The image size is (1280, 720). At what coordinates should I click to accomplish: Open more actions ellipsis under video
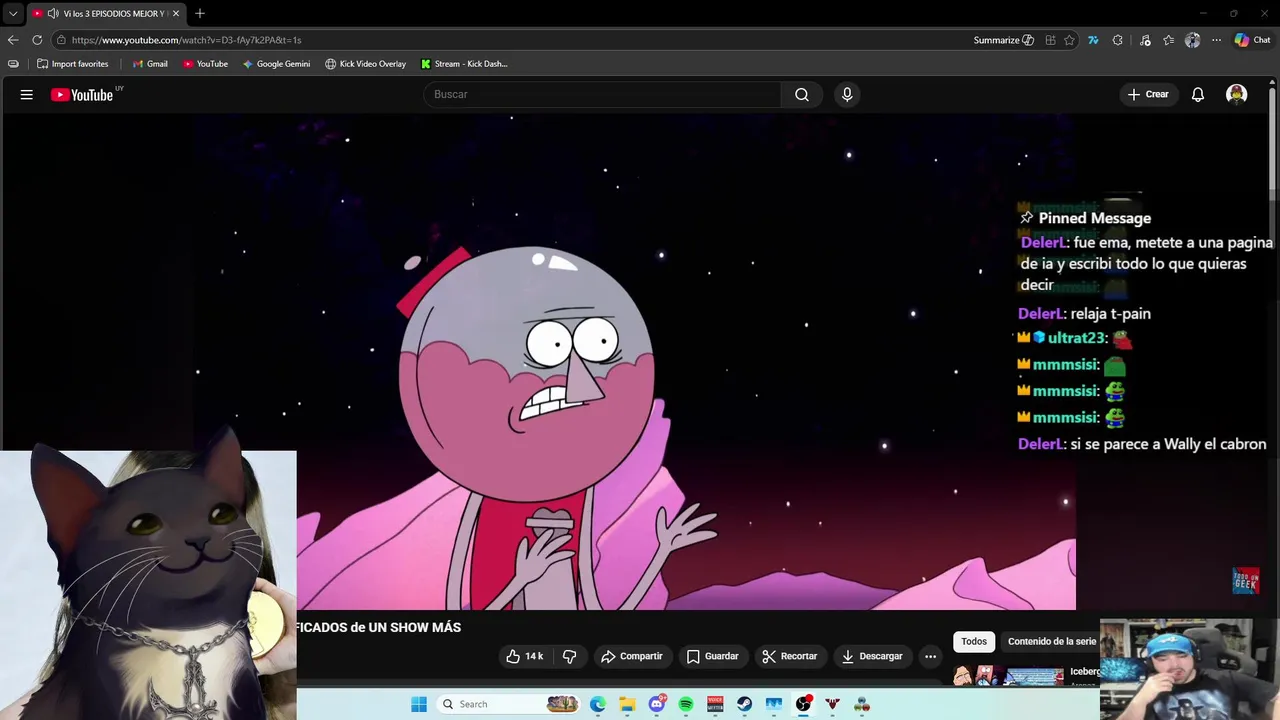point(930,656)
